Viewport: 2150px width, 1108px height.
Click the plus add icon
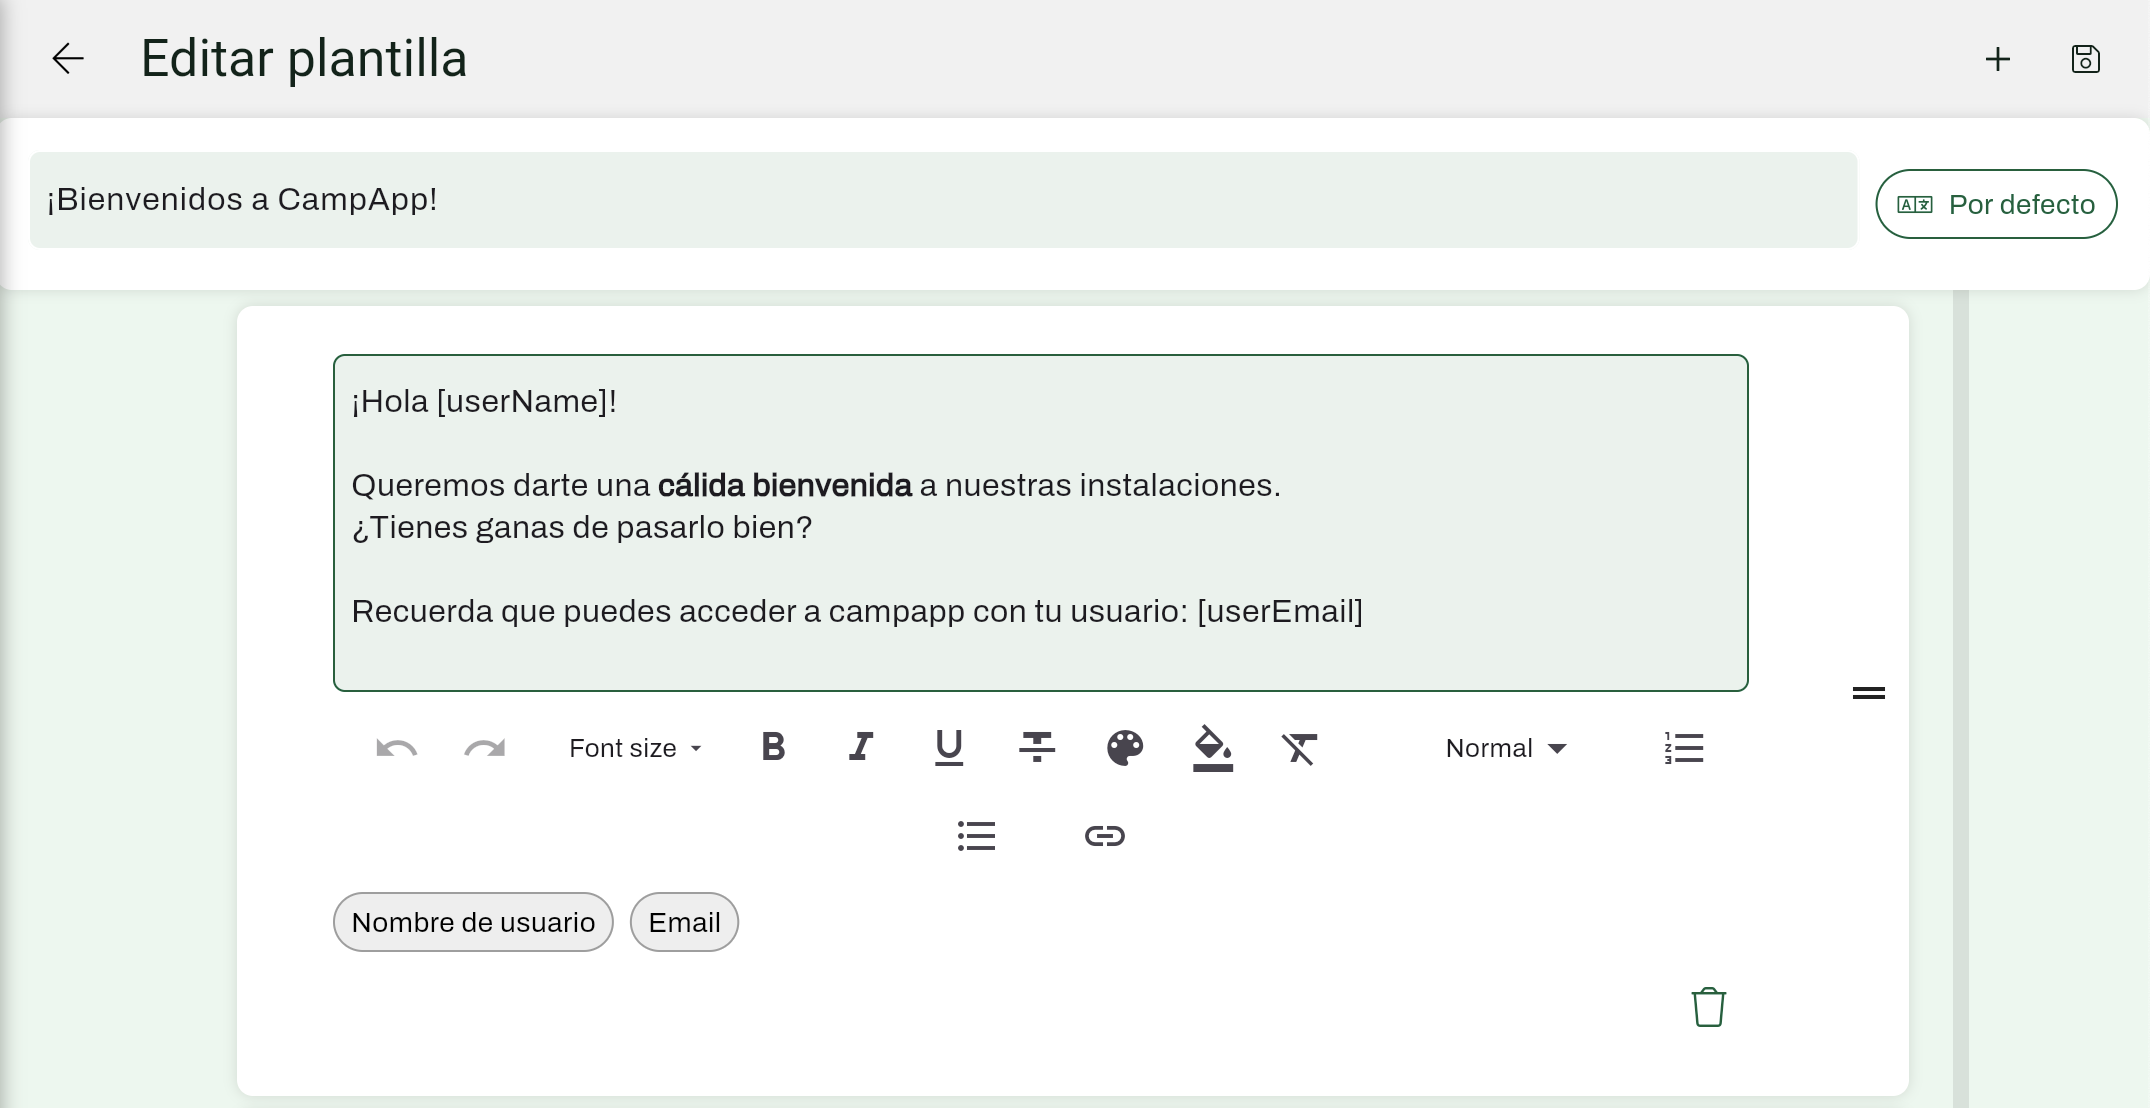tap(1997, 59)
